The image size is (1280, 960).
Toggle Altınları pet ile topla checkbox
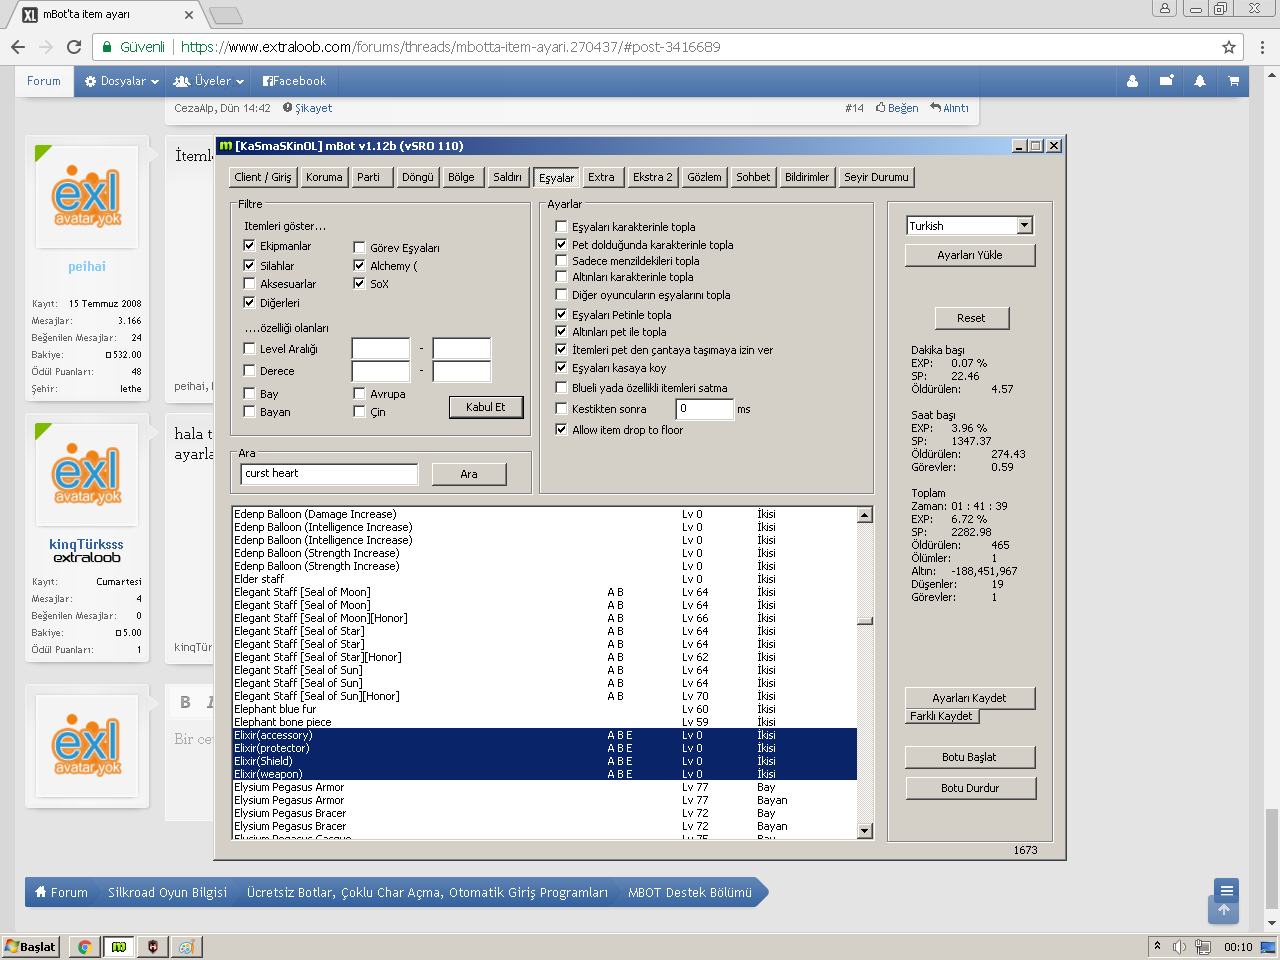coord(561,331)
